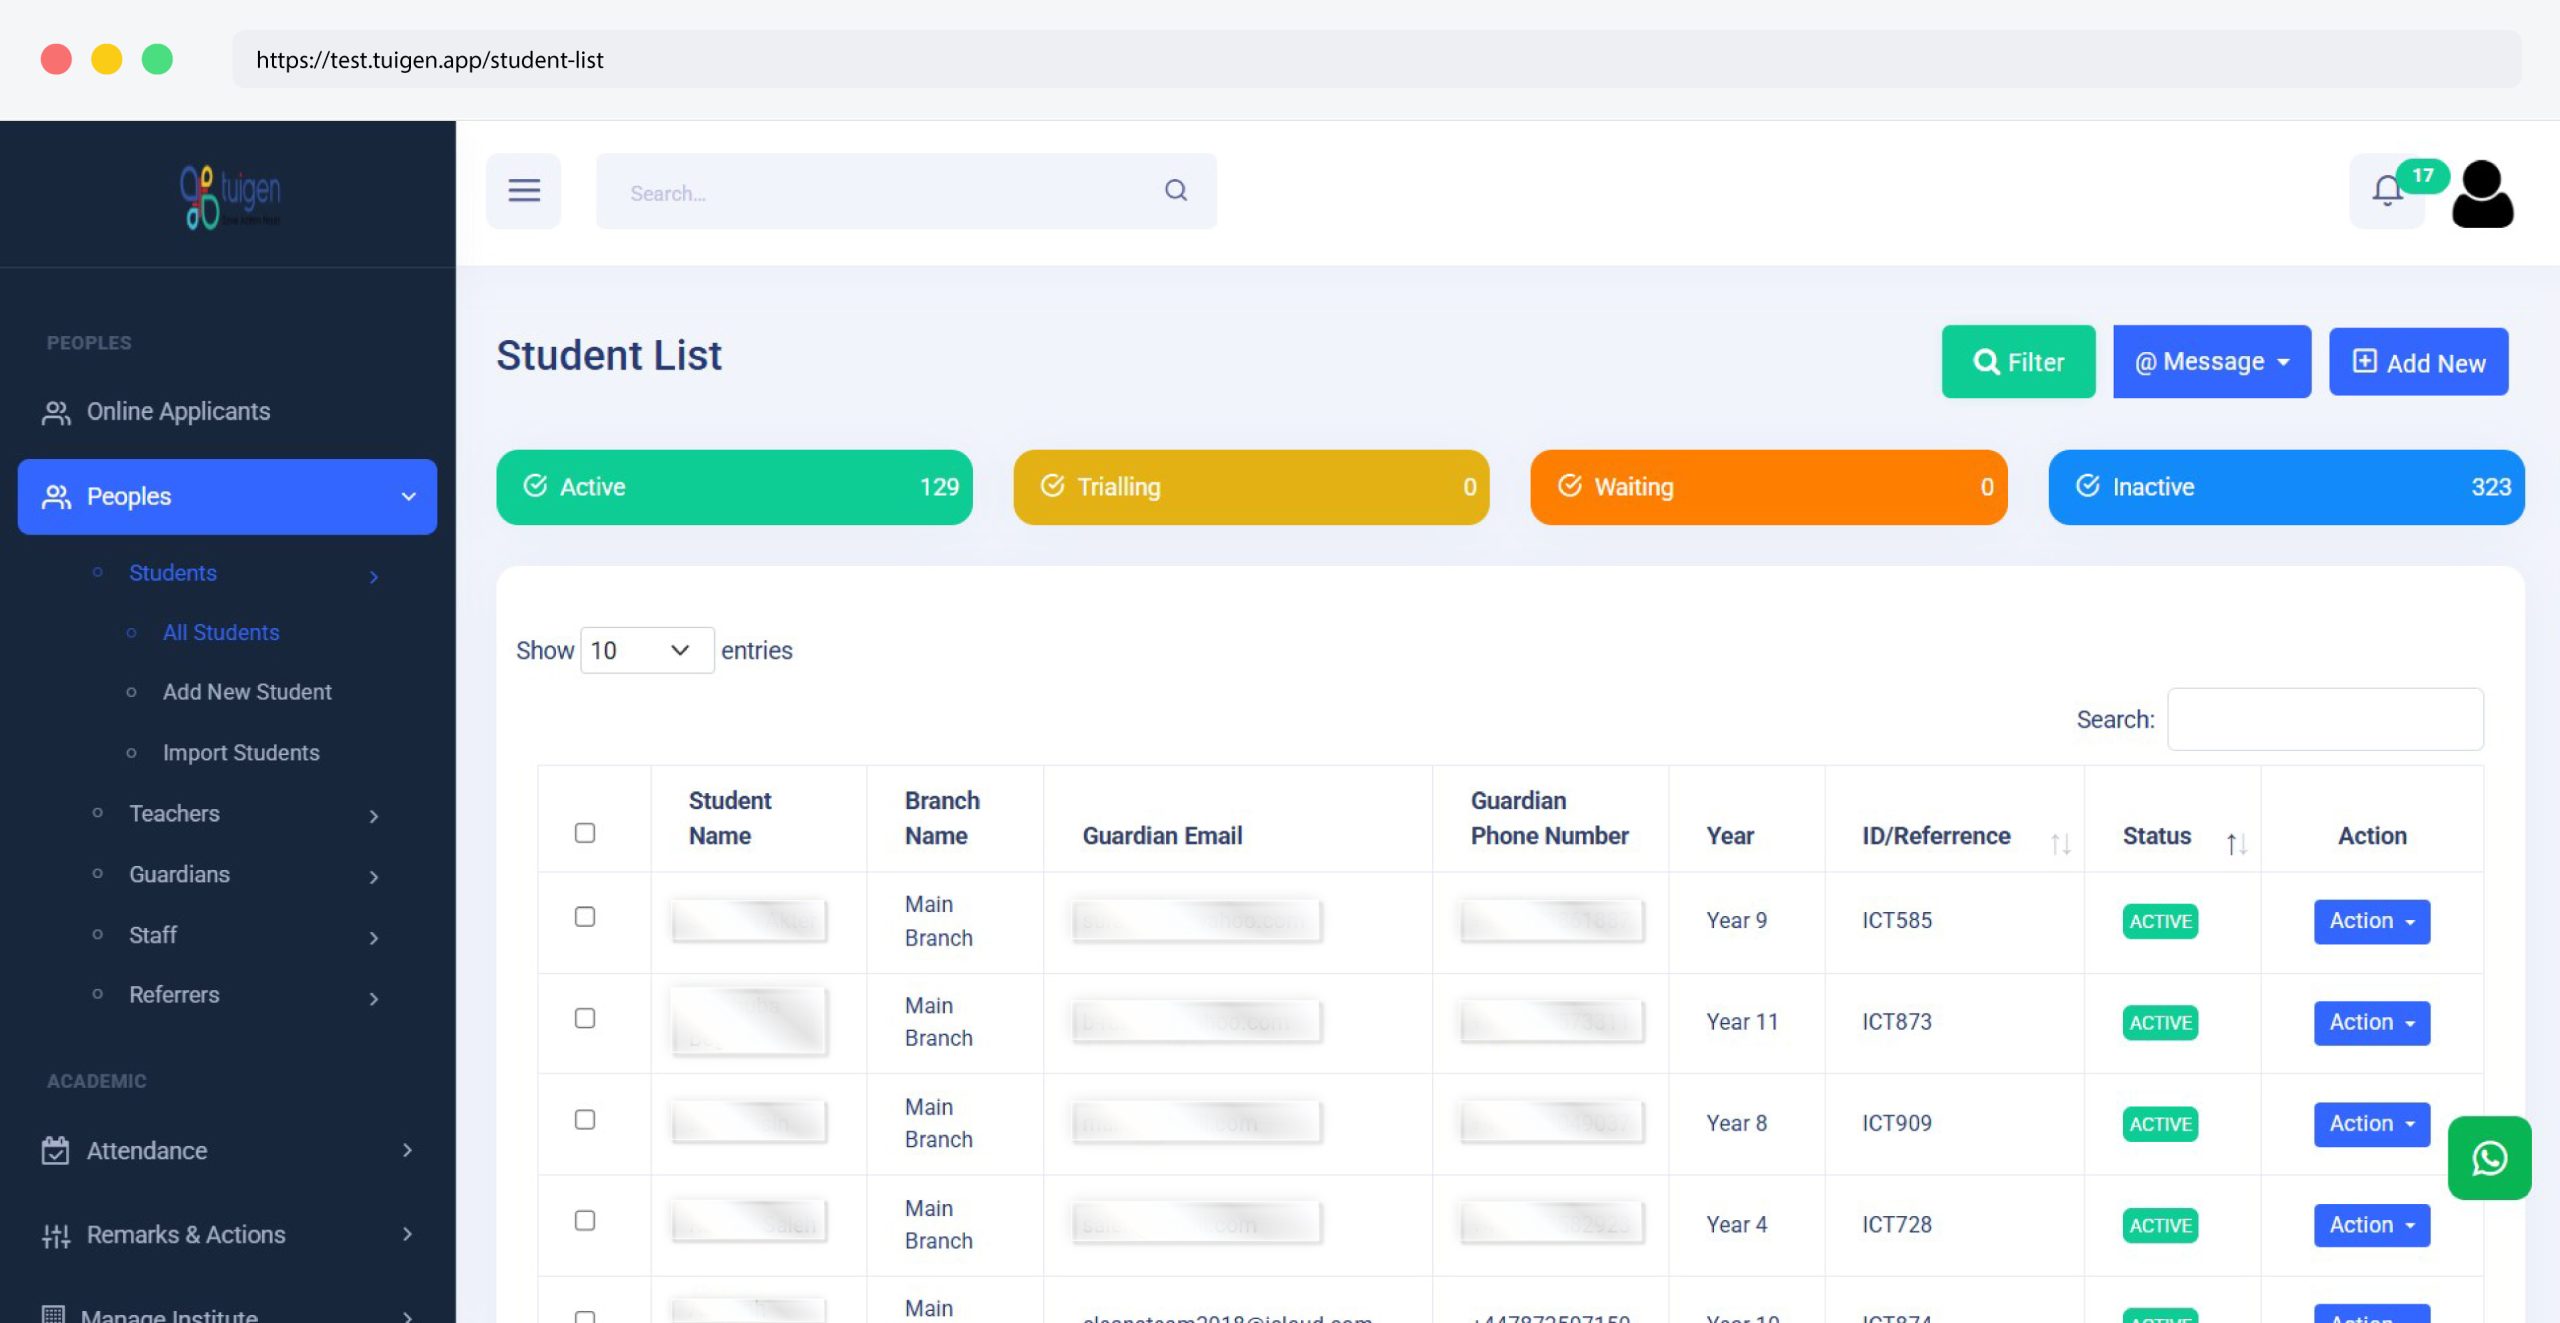Click the Add New button
This screenshot has height=1323, width=2560.
point(2417,362)
